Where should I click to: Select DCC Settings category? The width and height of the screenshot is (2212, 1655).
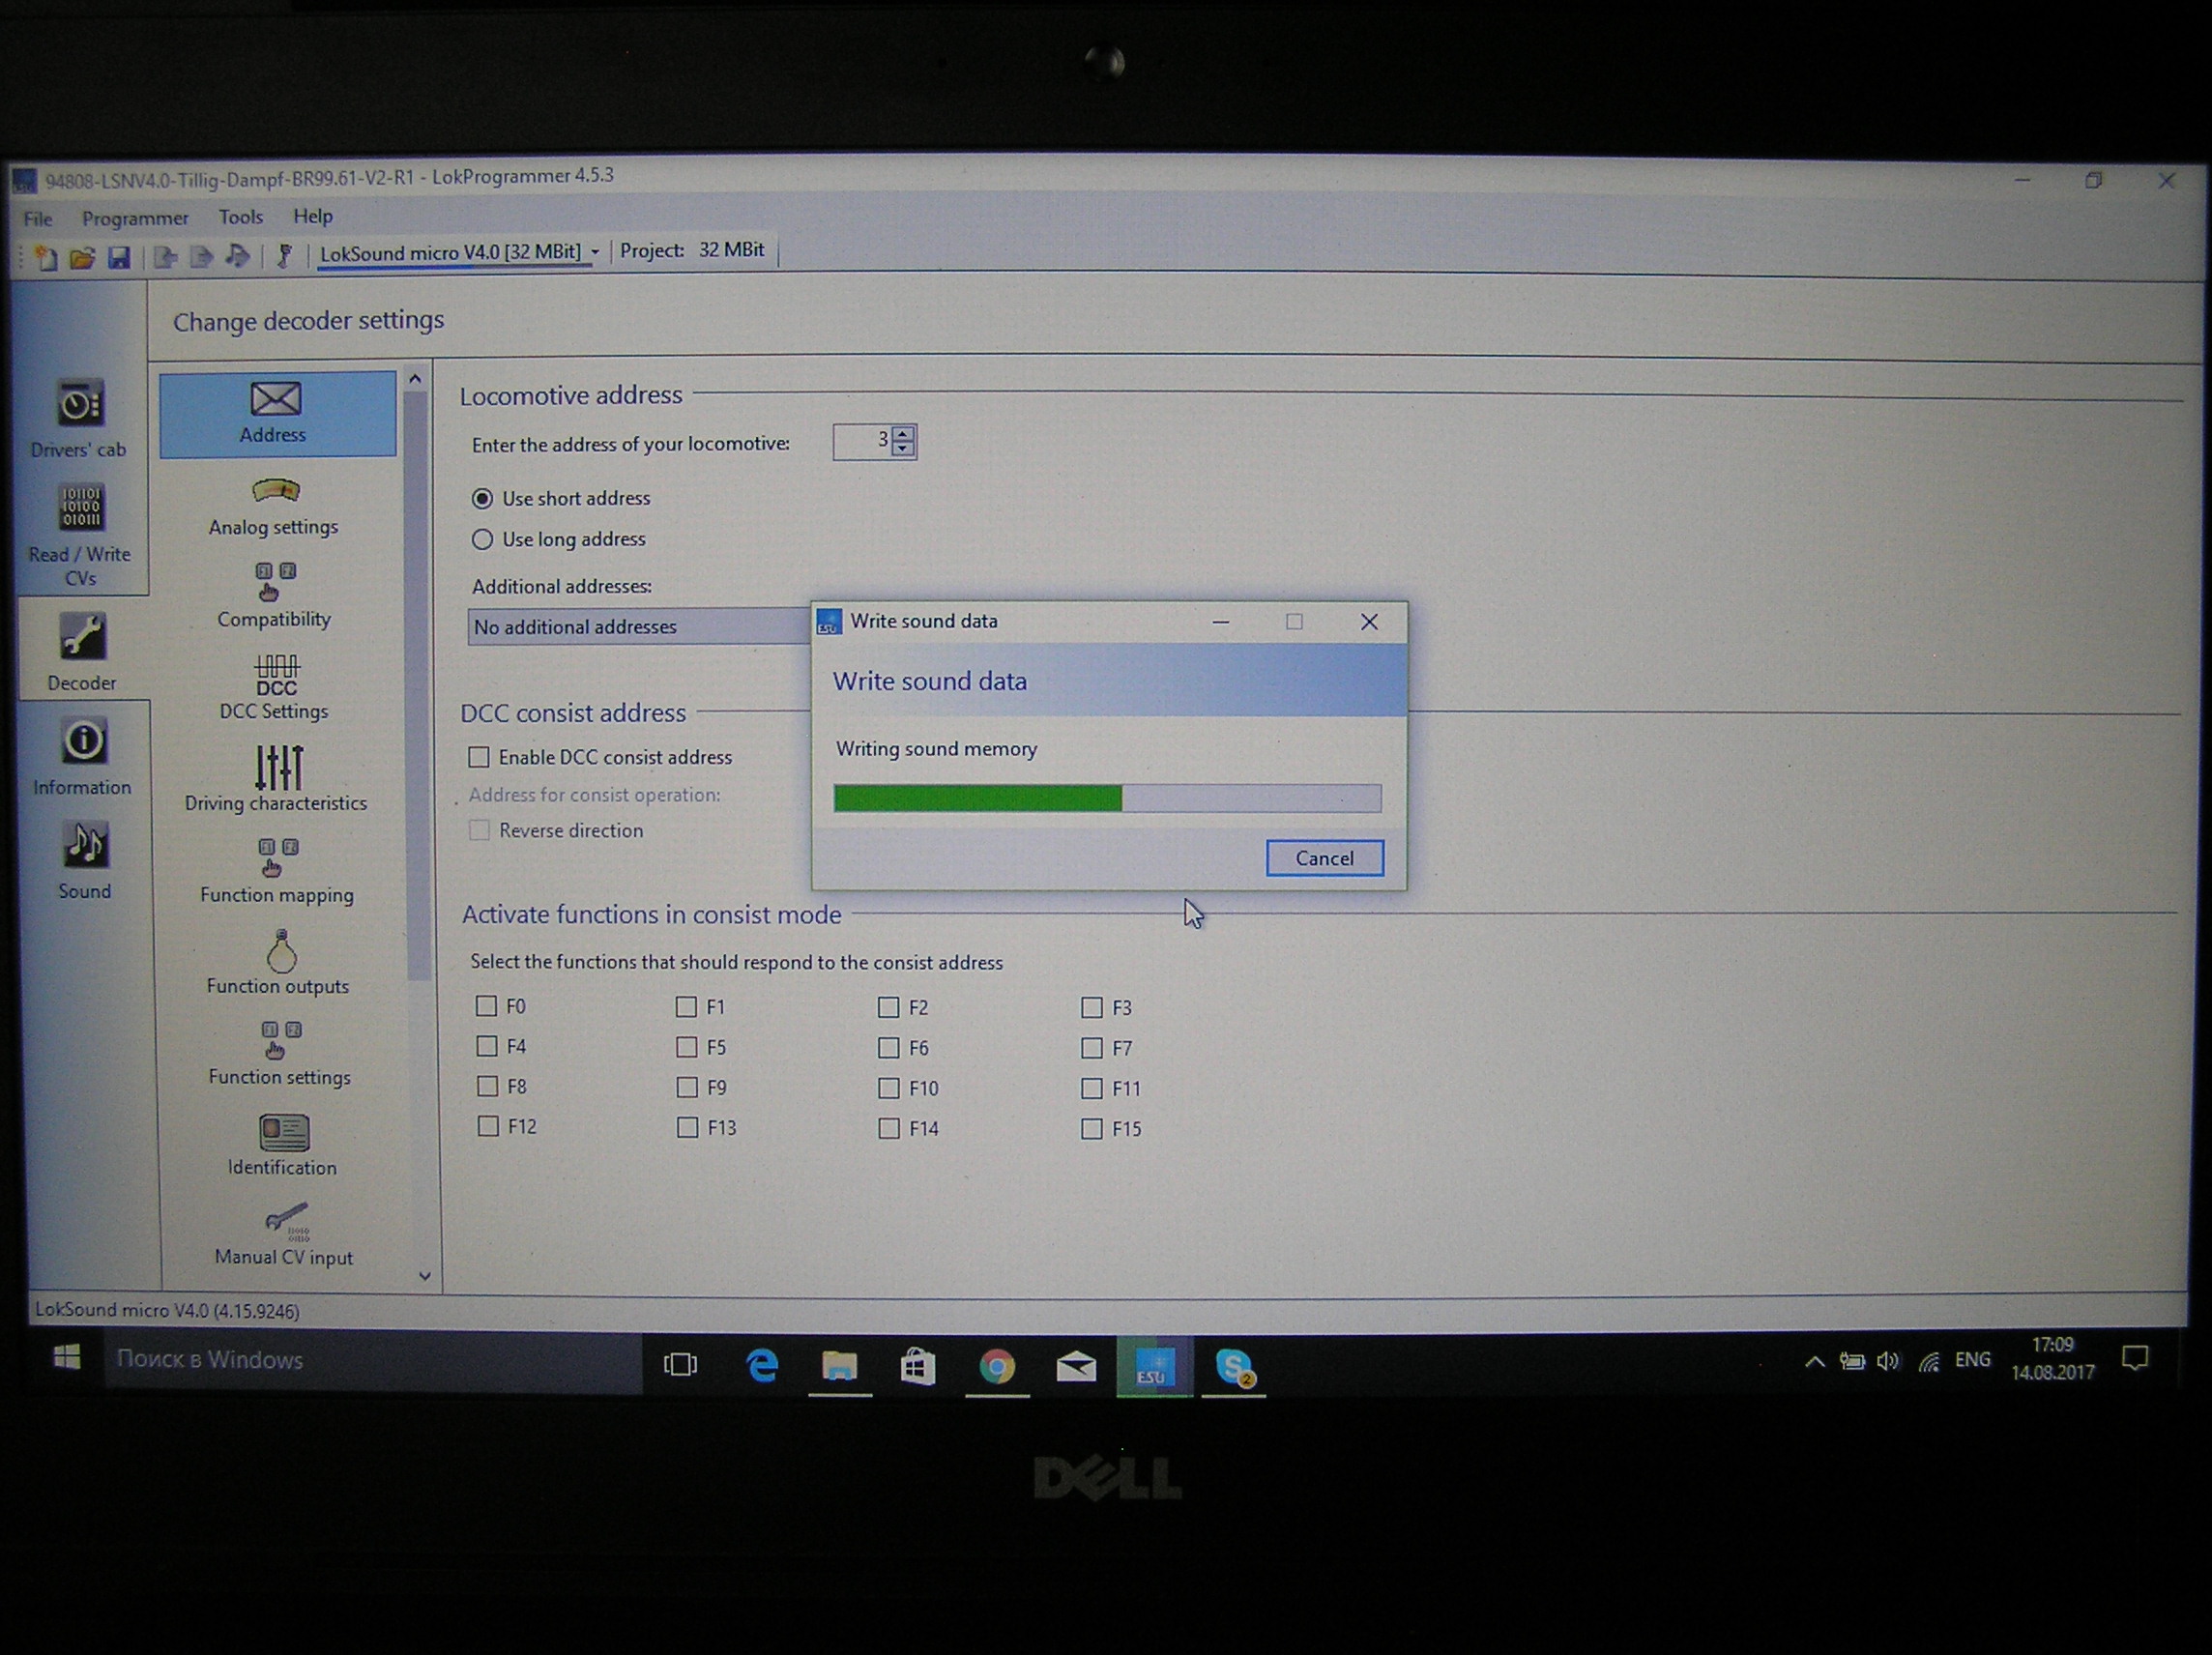274,687
